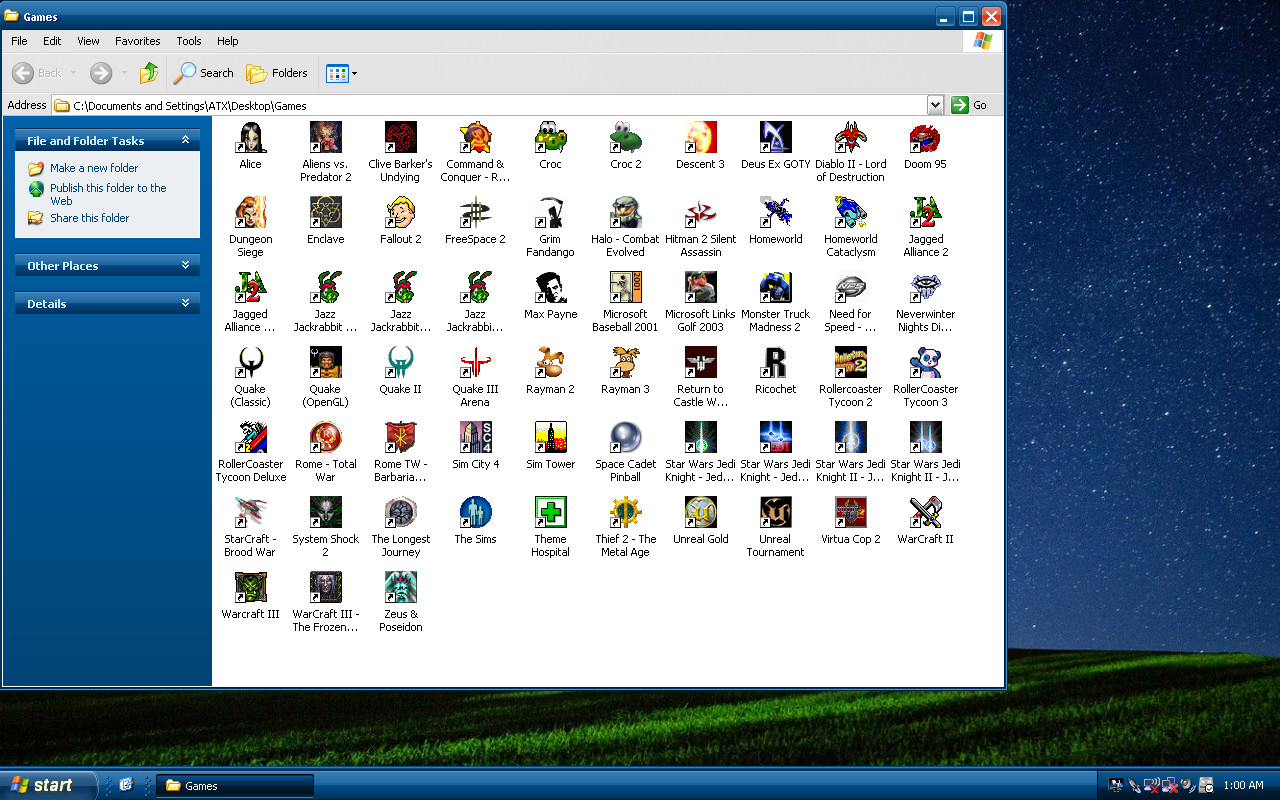The width and height of the screenshot is (1280, 800).
Task: Click the Rayman 3 shortcut icon
Action: tap(626, 362)
